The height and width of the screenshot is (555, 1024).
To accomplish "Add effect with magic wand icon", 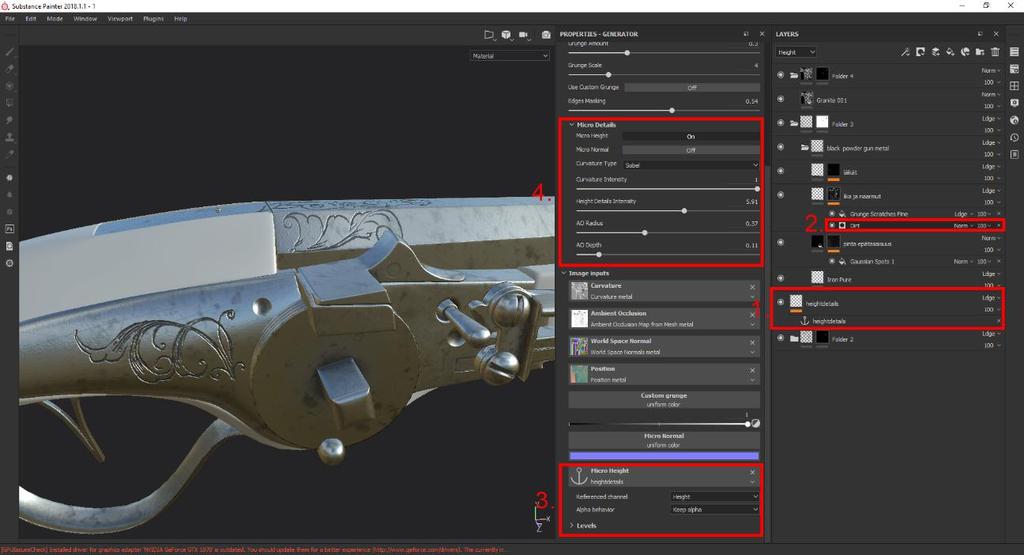I will pyautogui.click(x=905, y=52).
